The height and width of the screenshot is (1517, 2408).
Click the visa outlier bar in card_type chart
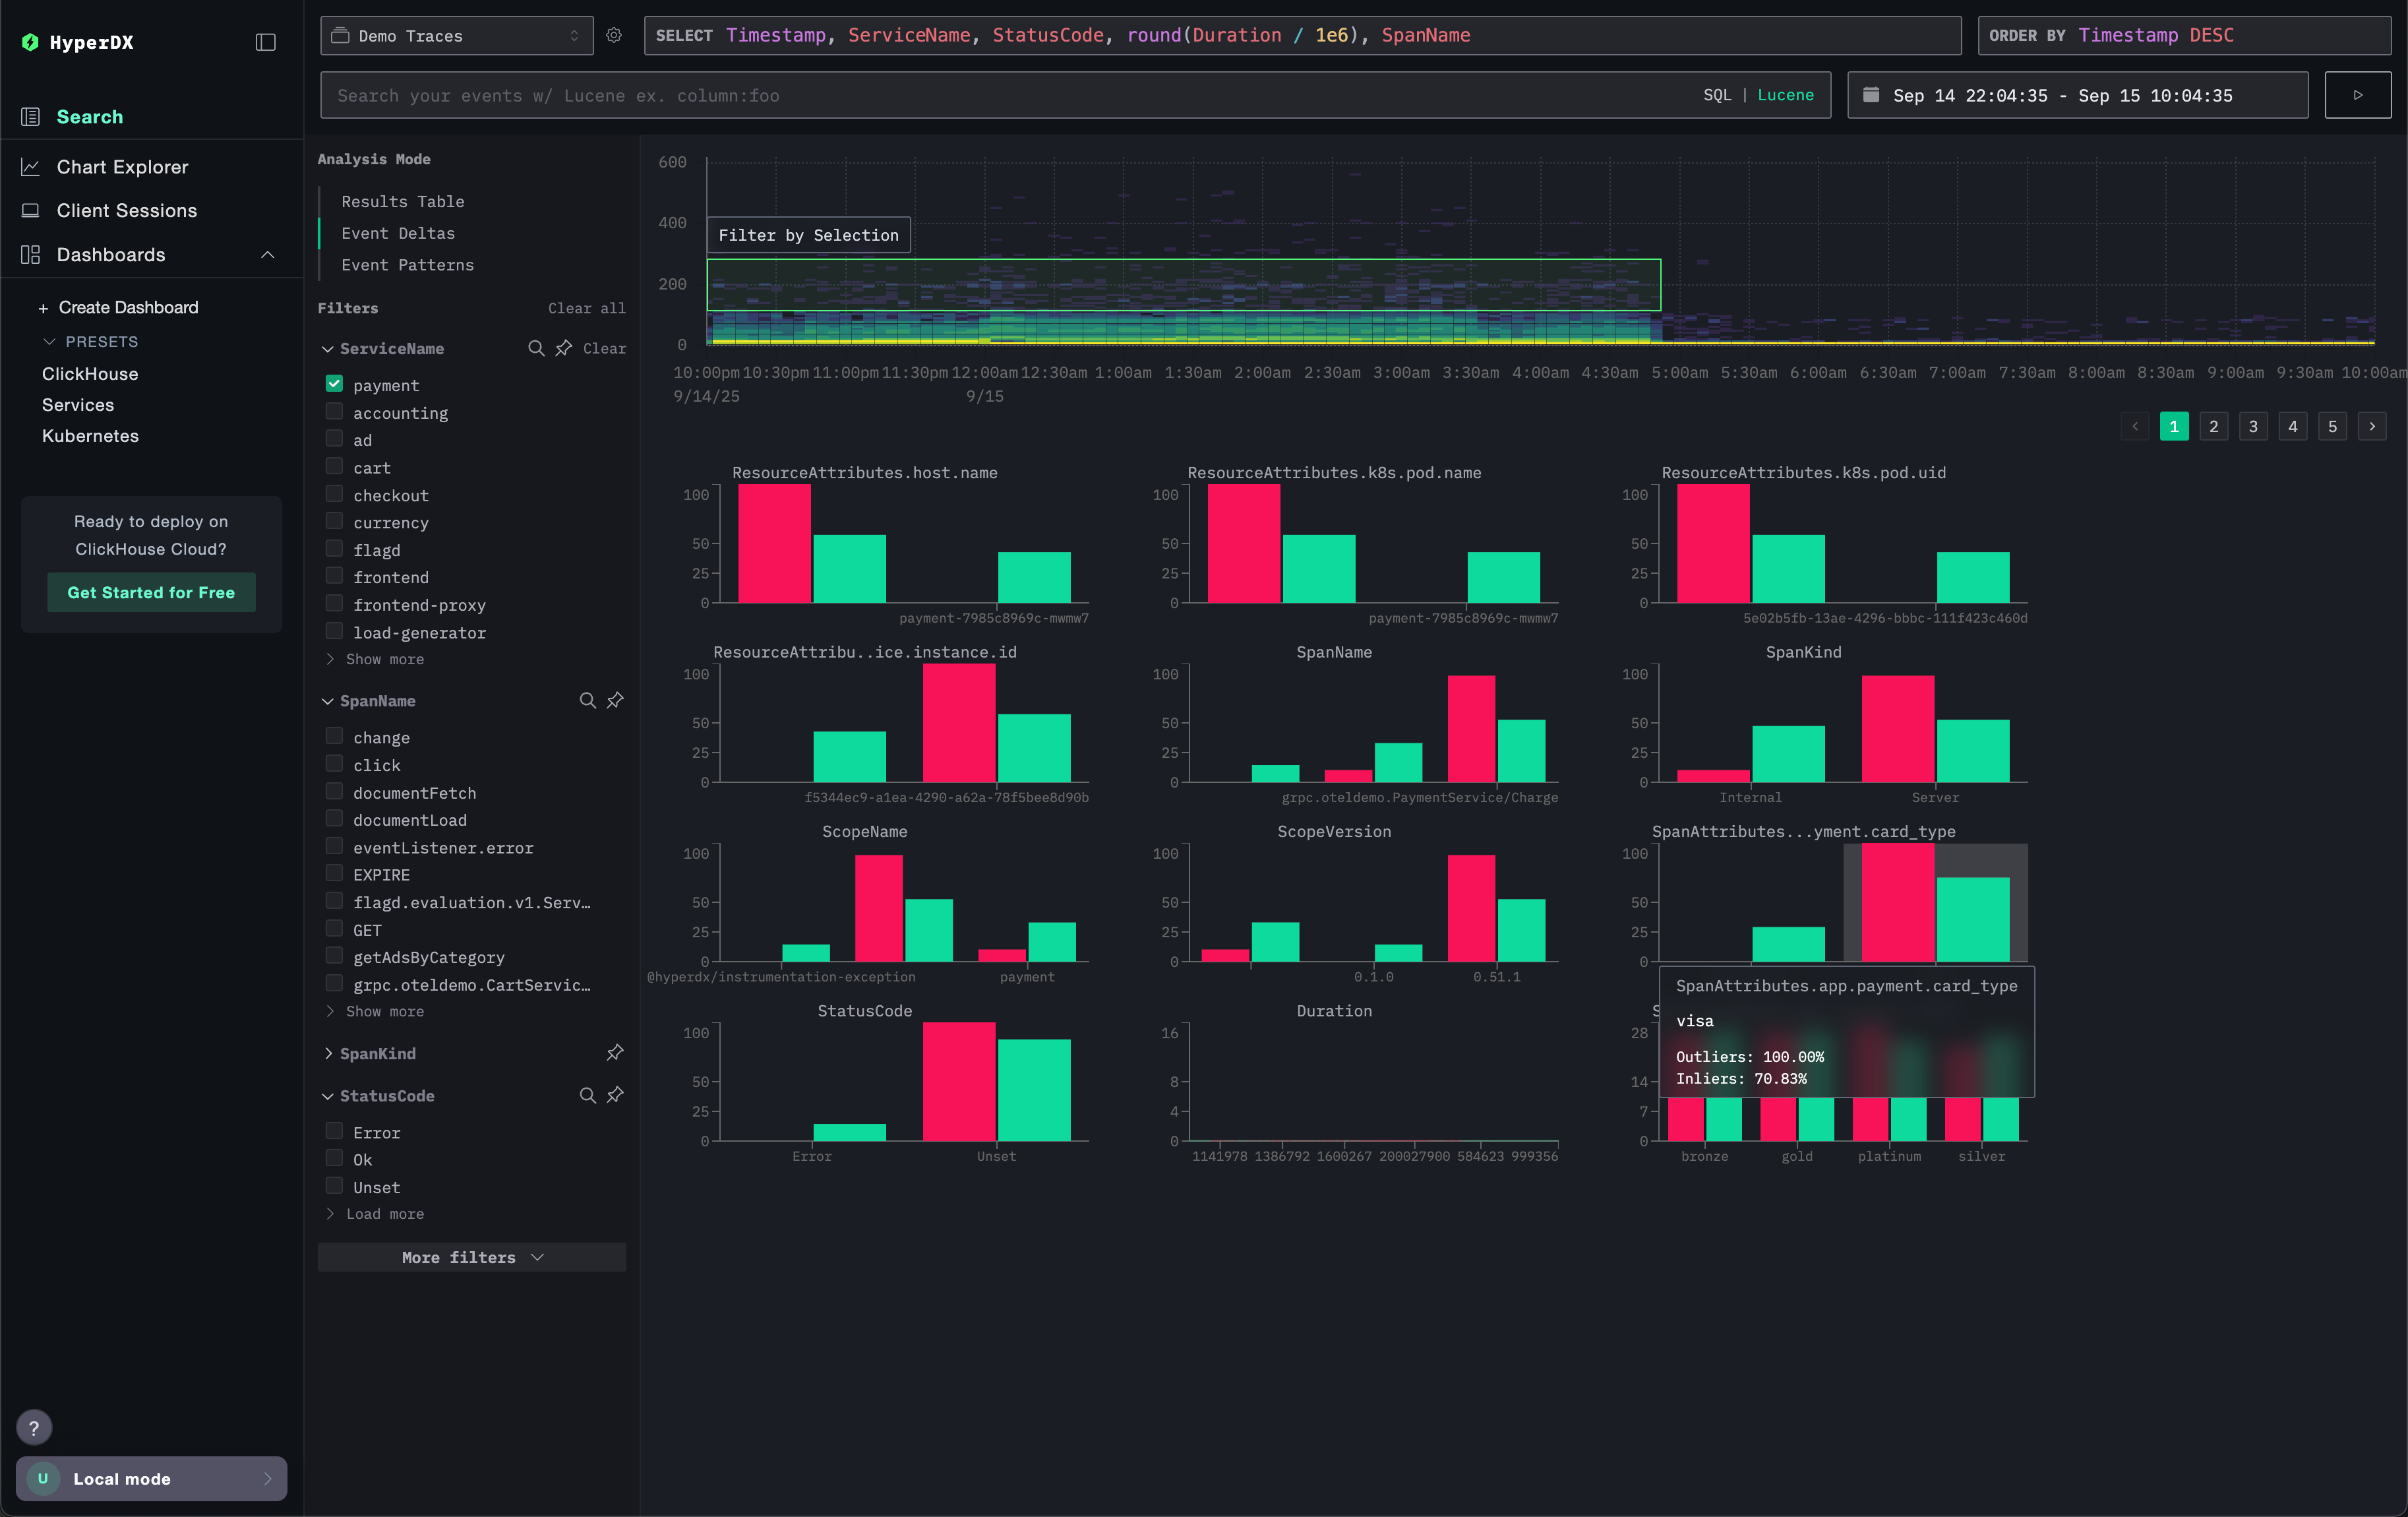[1897, 902]
